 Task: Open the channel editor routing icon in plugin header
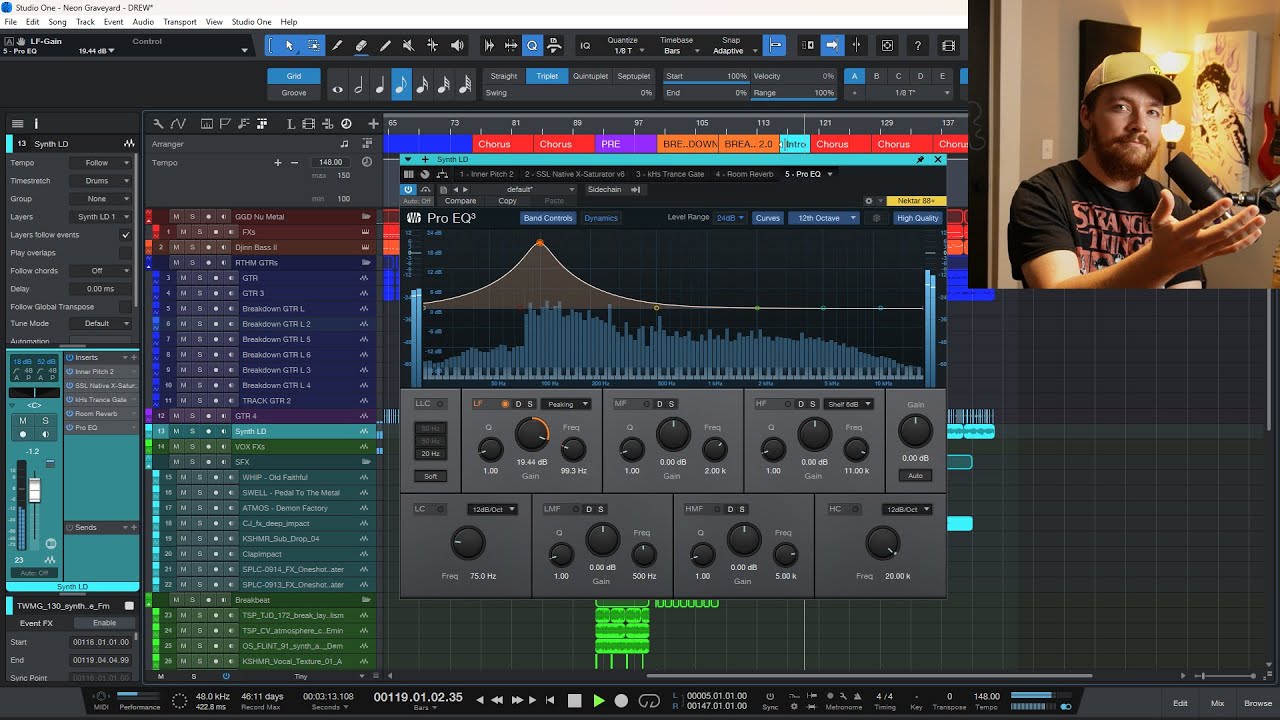click(x=441, y=174)
